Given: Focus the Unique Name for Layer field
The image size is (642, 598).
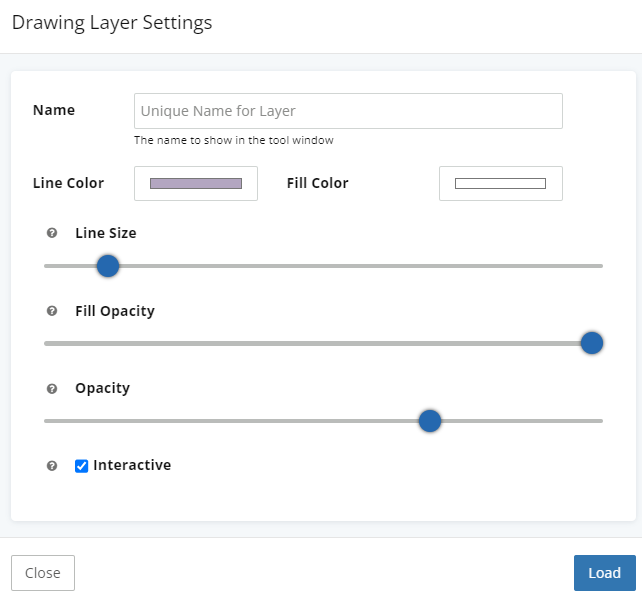Looking at the screenshot, I should pos(348,111).
